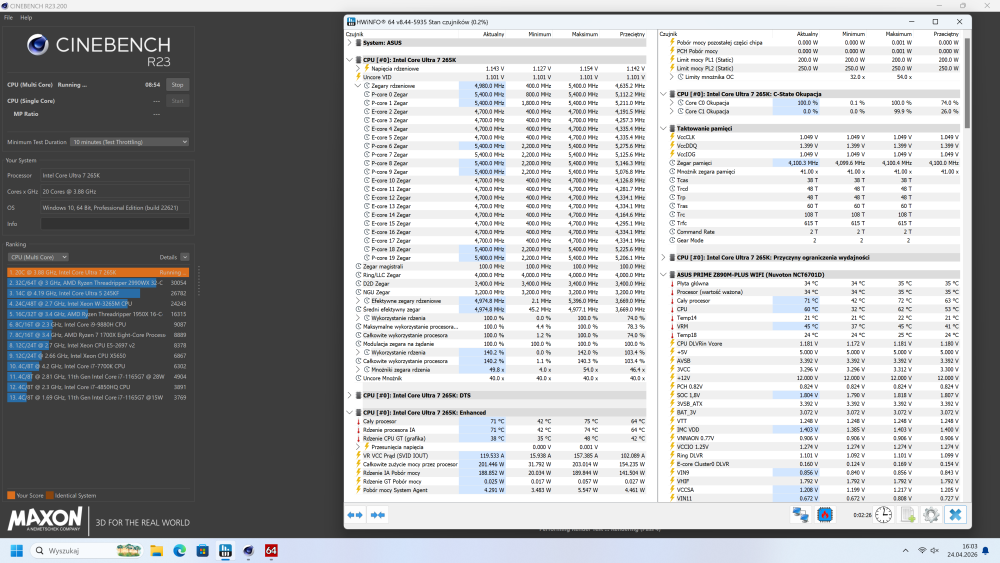Open the network/remote sensors icon in HWiNFO toolbar
The image size is (1000, 563).
[800, 515]
